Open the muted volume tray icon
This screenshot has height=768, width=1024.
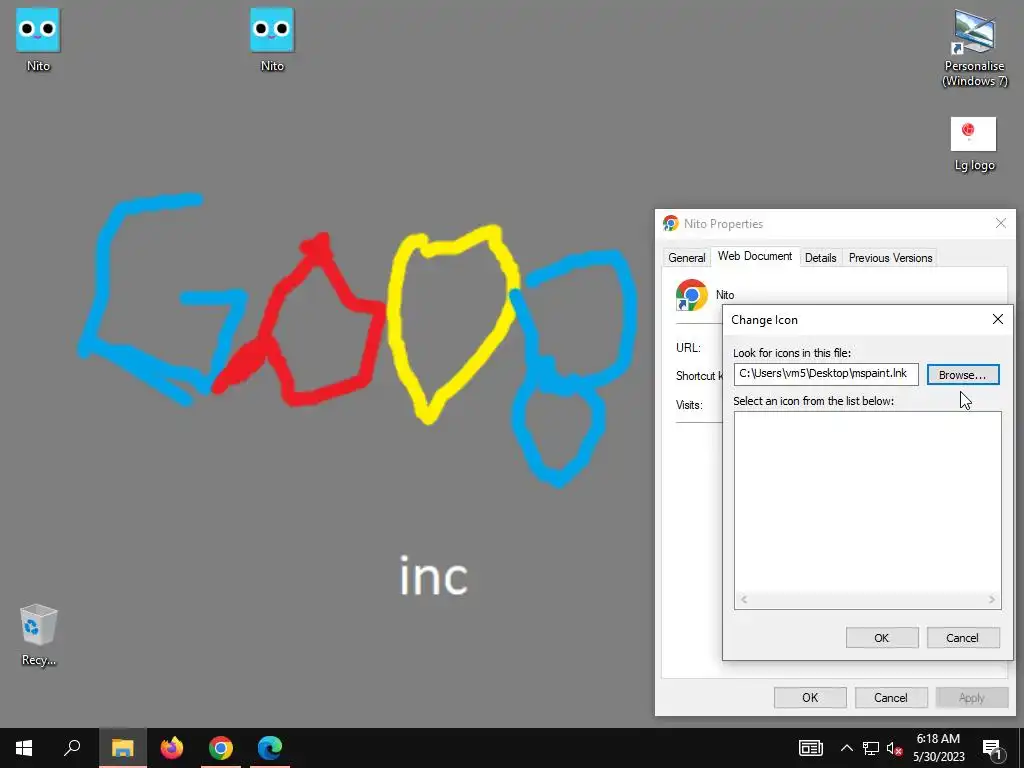(894, 748)
